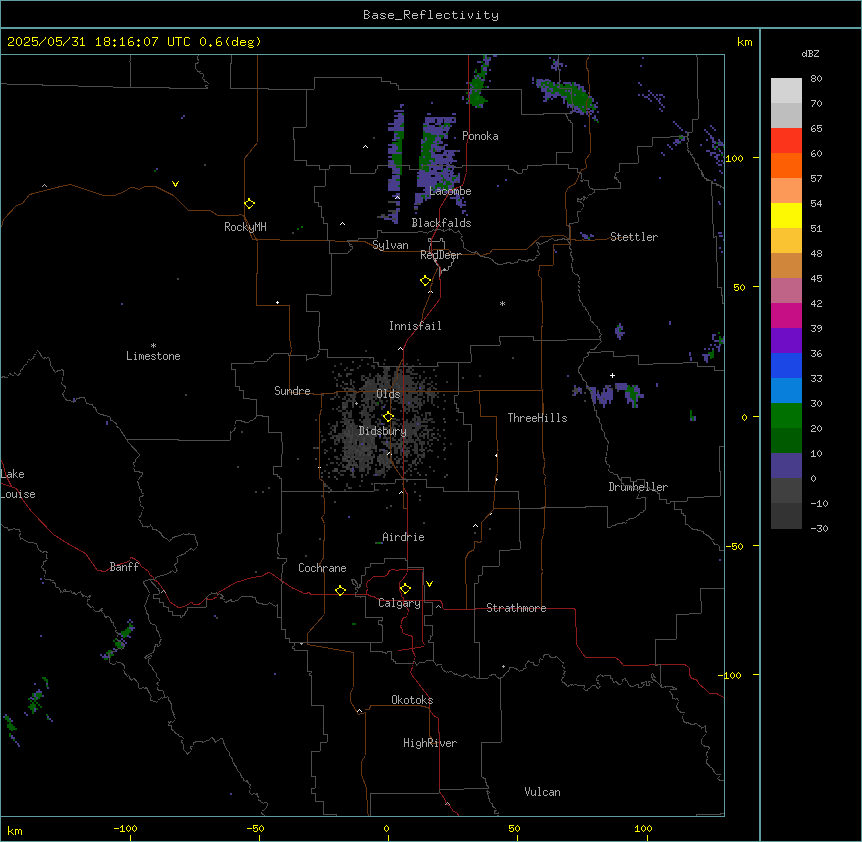Click the Okotoks label
The height and width of the screenshot is (842, 862).
[412, 700]
